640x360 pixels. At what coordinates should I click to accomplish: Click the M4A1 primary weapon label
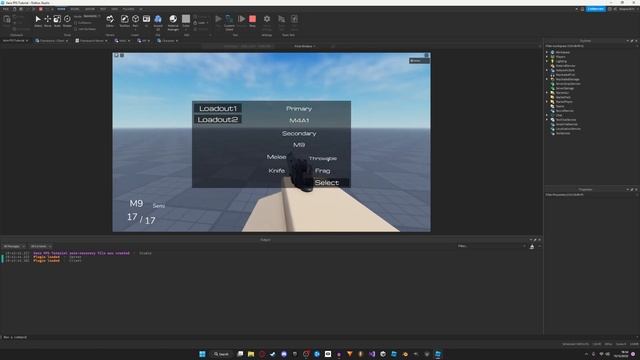tap(299, 120)
